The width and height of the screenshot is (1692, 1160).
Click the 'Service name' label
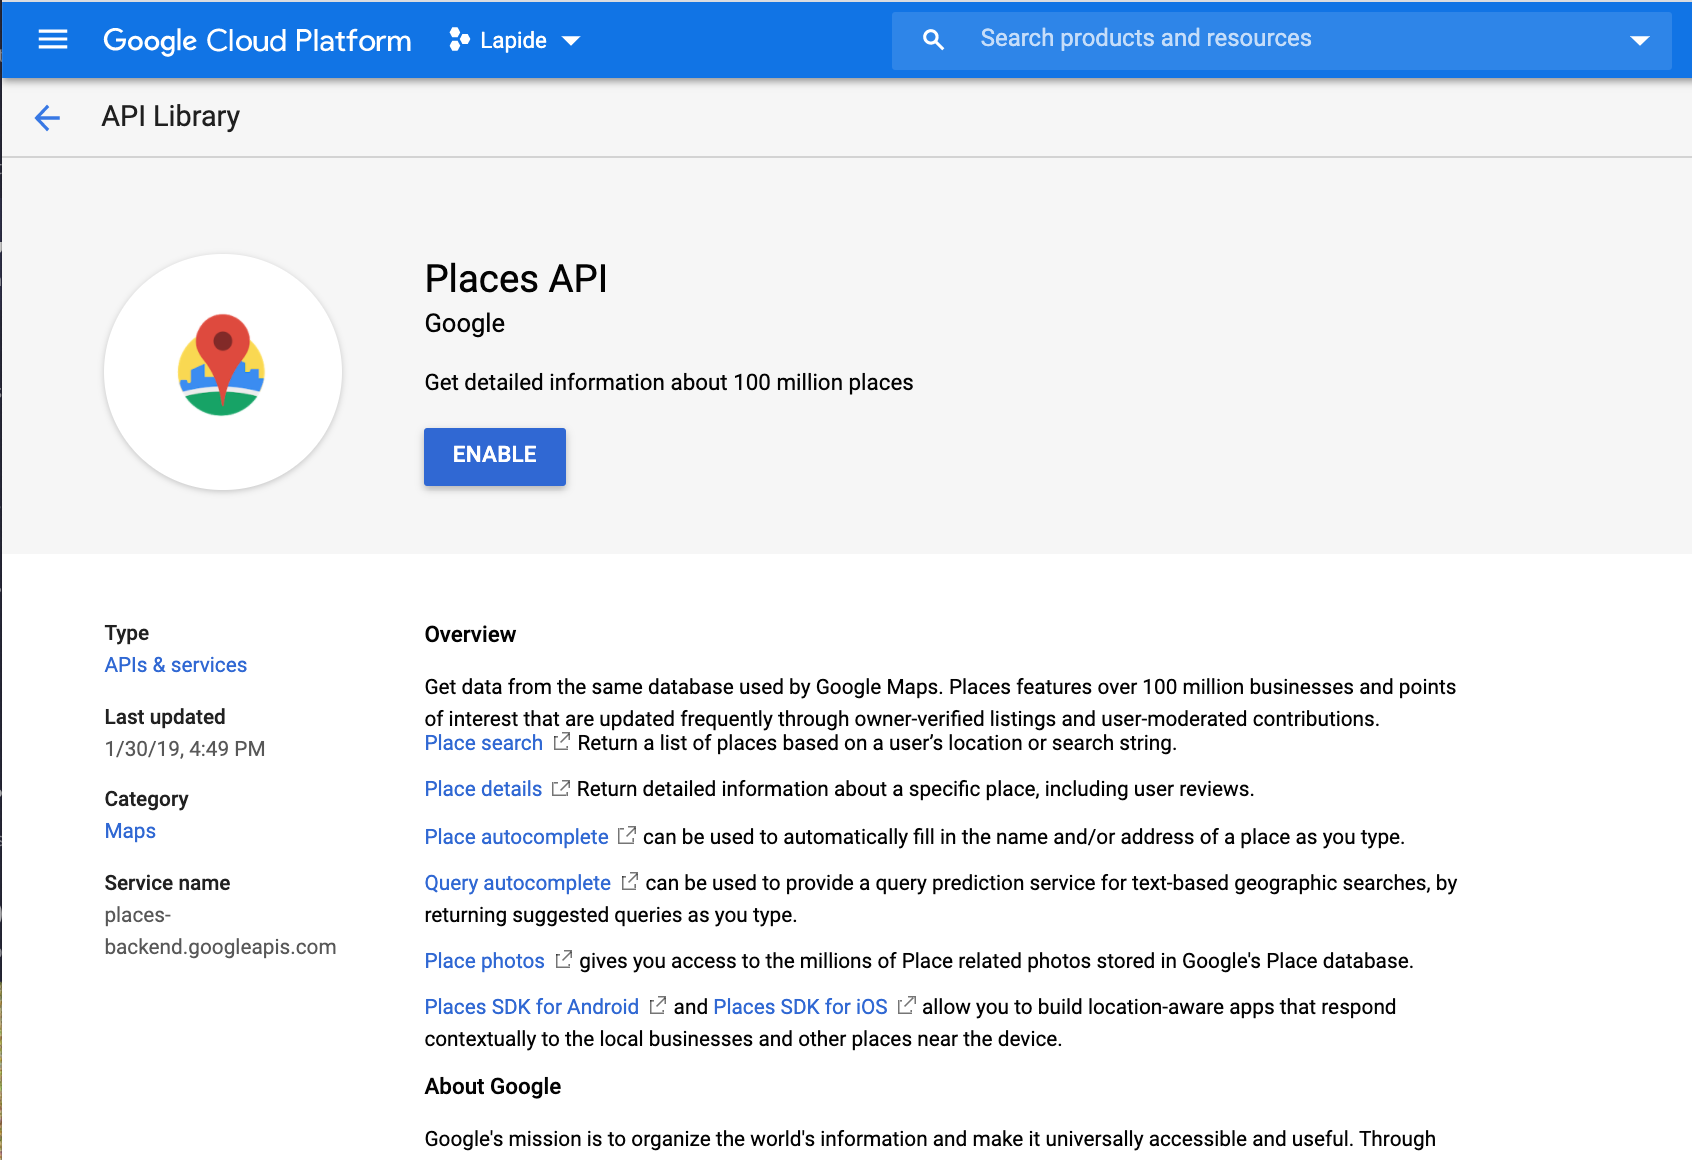pos(167,883)
